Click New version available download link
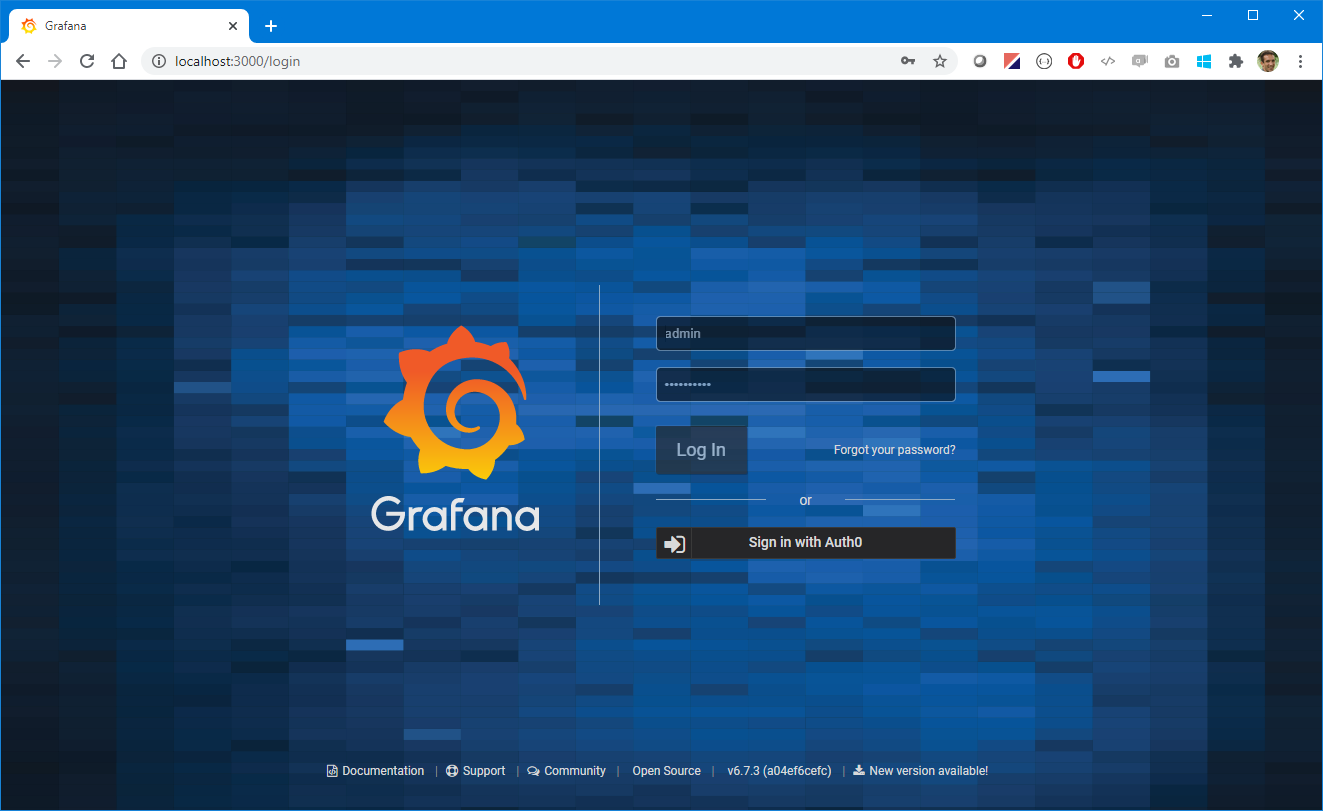 pyautogui.click(x=921, y=771)
